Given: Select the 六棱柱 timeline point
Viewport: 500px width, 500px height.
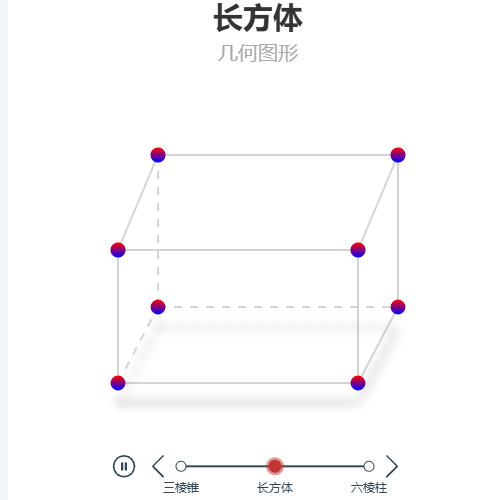Looking at the screenshot, I should [x=369, y=466].
